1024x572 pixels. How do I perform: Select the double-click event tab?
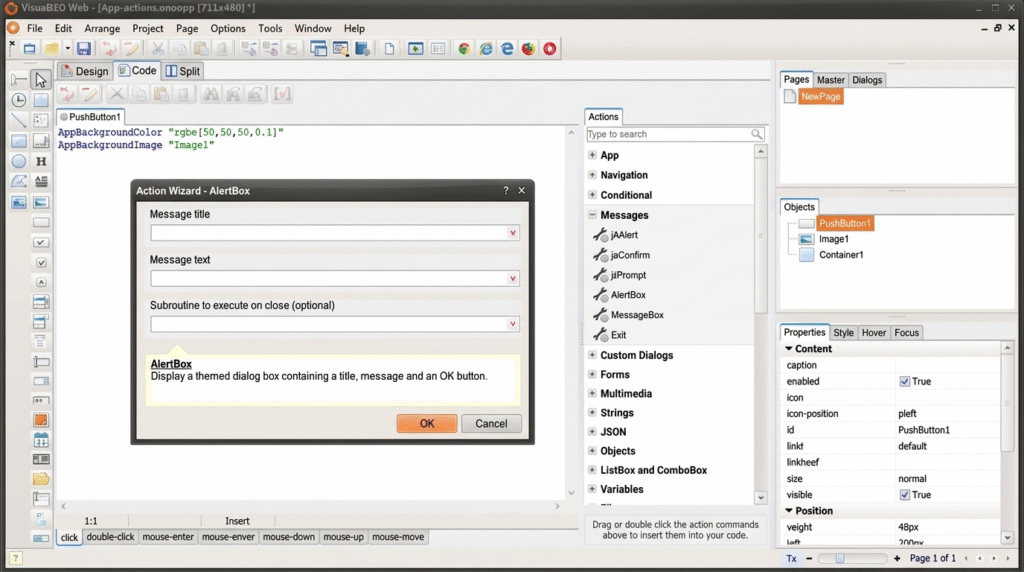pos(110,537)
